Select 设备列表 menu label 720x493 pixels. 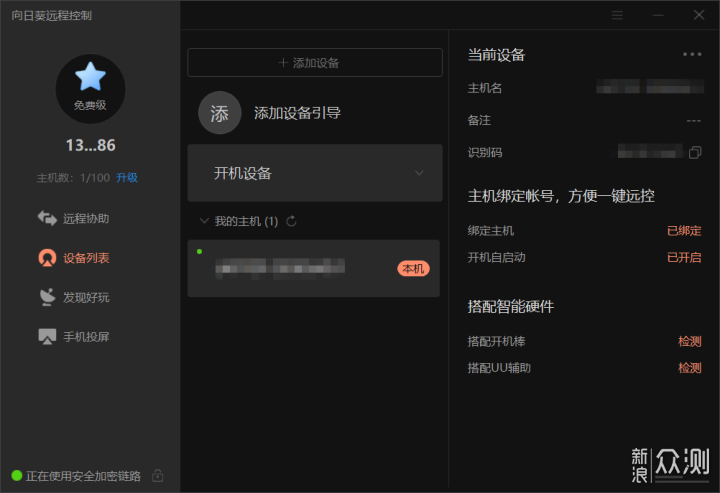point(86,258)
